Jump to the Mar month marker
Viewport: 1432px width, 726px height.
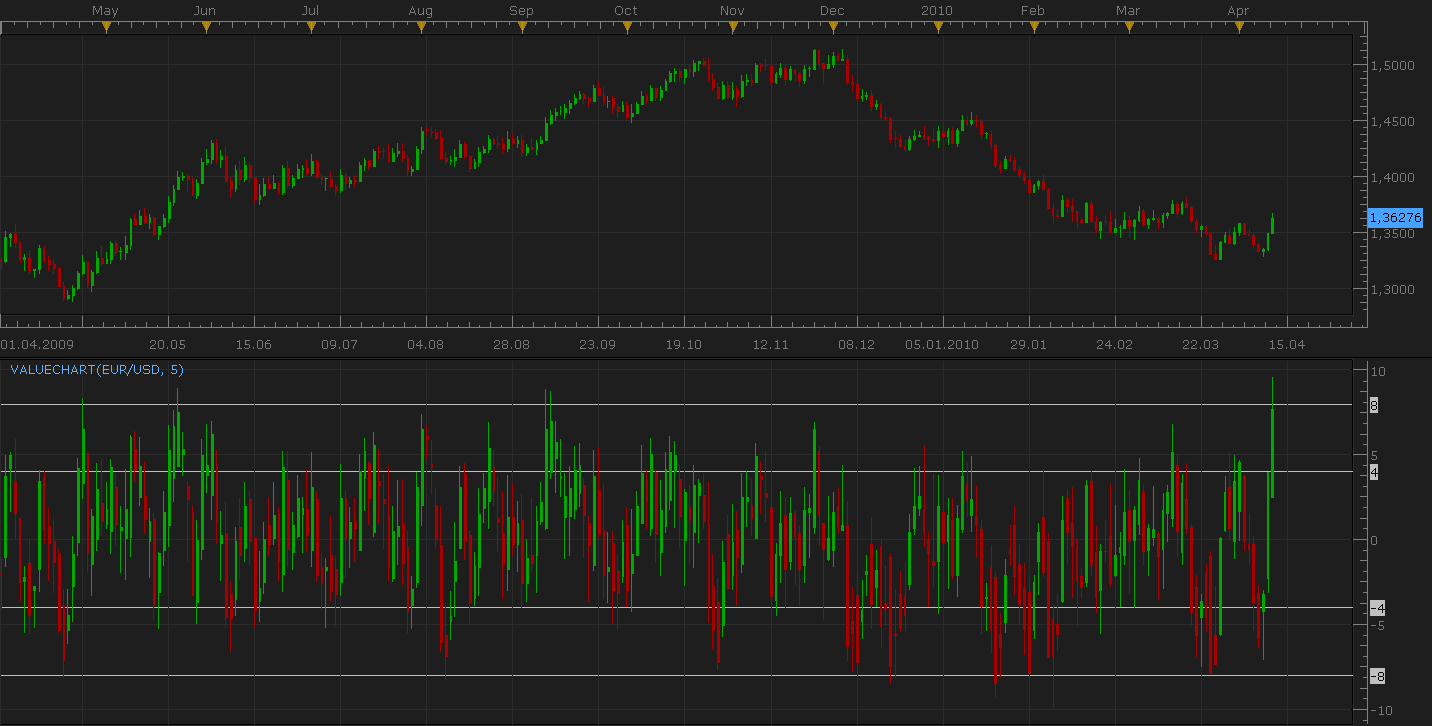[x=1129, y=27]
